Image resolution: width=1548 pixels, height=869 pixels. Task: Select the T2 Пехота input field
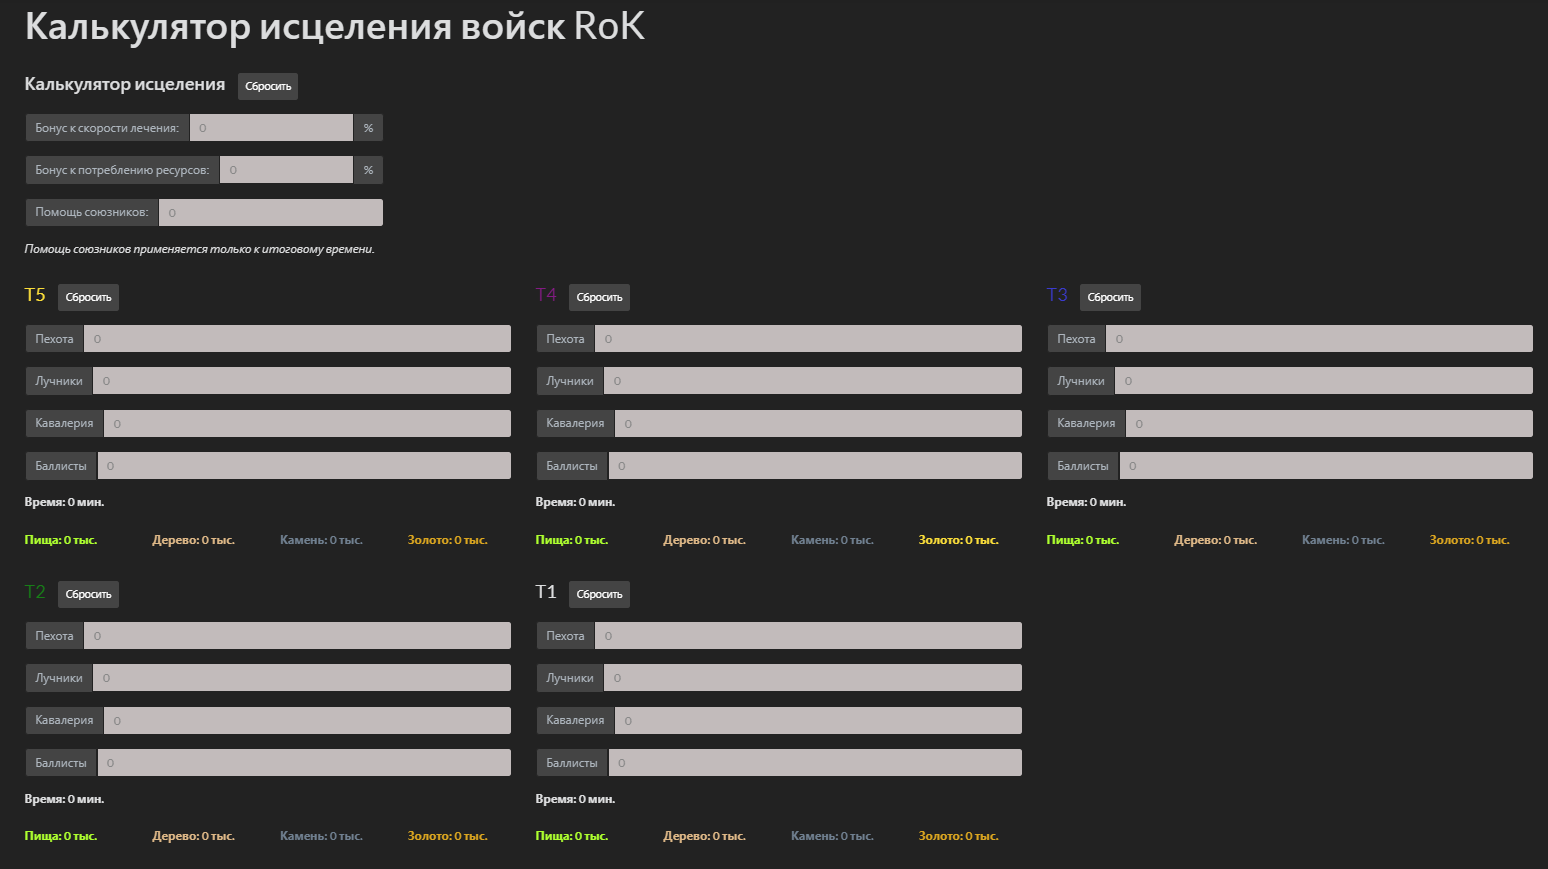click(297, 636)
